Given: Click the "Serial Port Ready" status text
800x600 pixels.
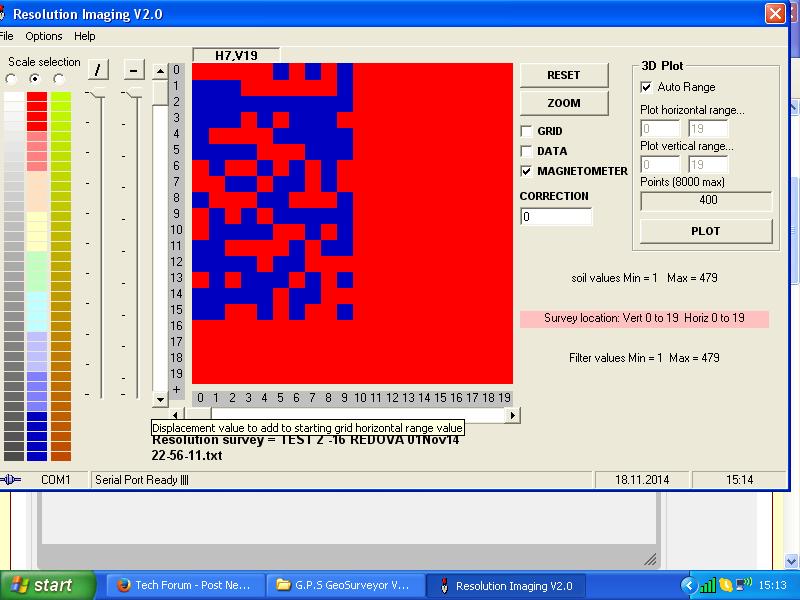Looking at the screenshot, I should [141, 480].
